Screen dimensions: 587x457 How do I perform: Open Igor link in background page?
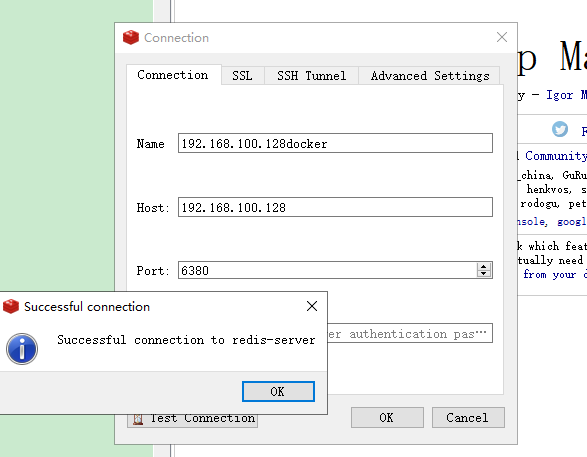(566, 95)
